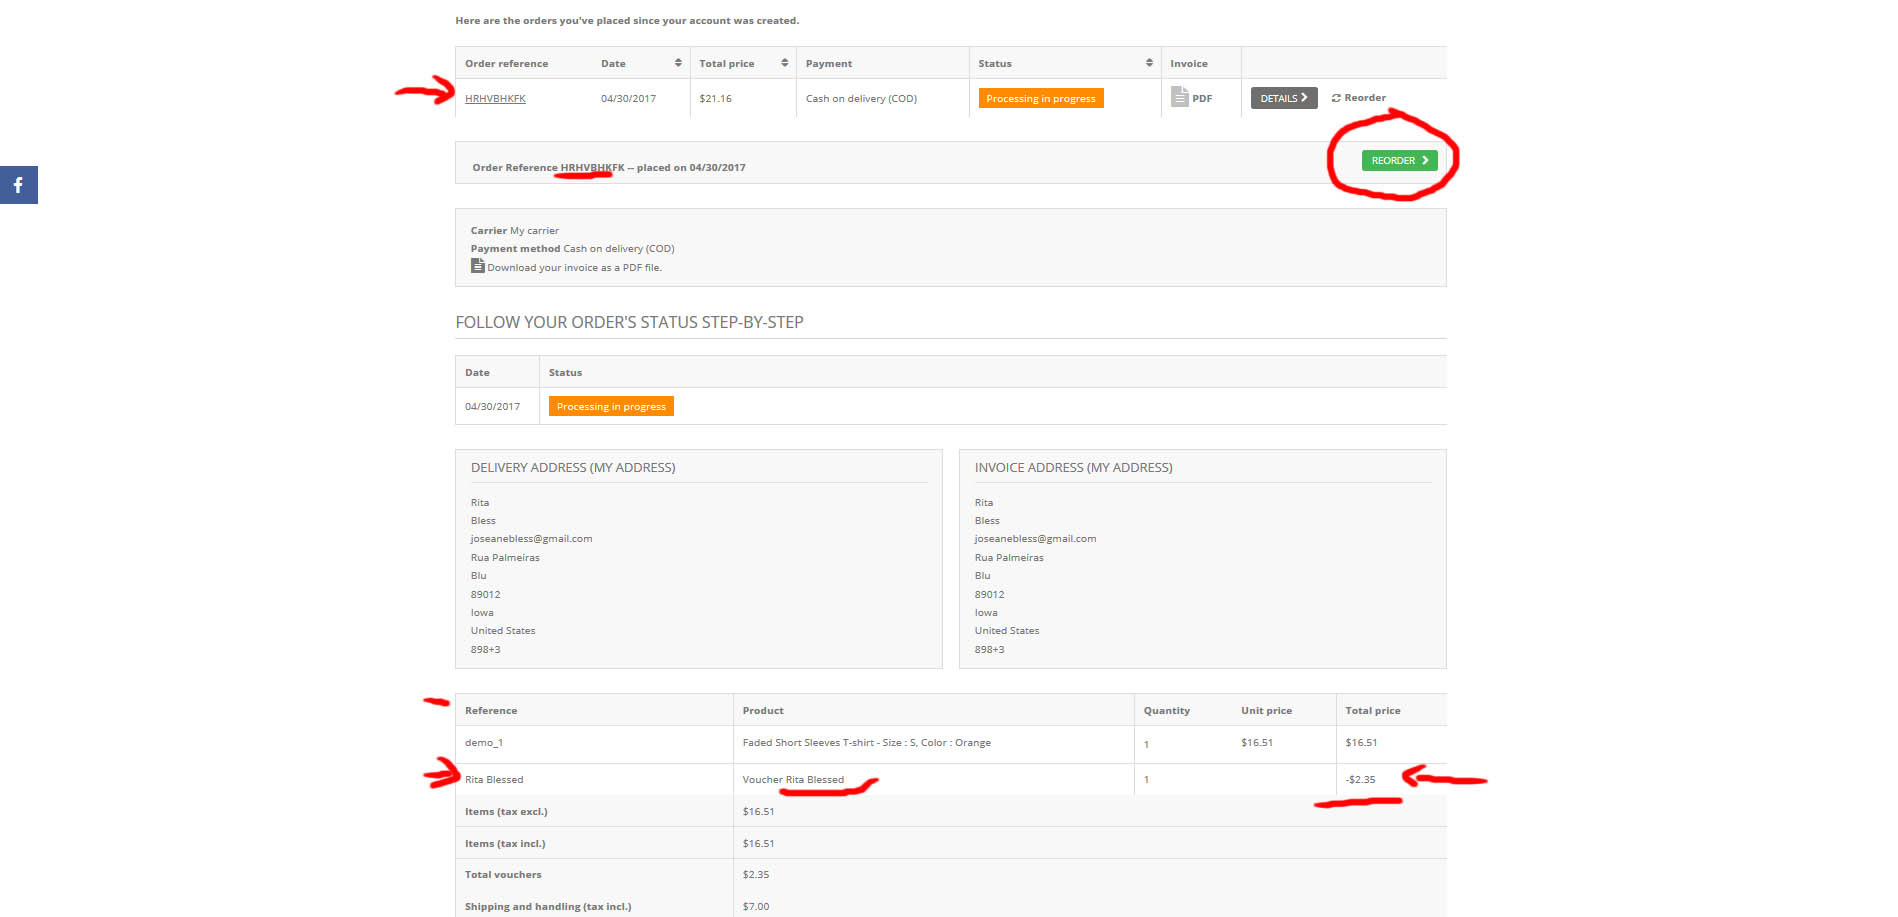Click the Invoice column header
This screenshot has height=917, width=1898.
[1189, 63]
